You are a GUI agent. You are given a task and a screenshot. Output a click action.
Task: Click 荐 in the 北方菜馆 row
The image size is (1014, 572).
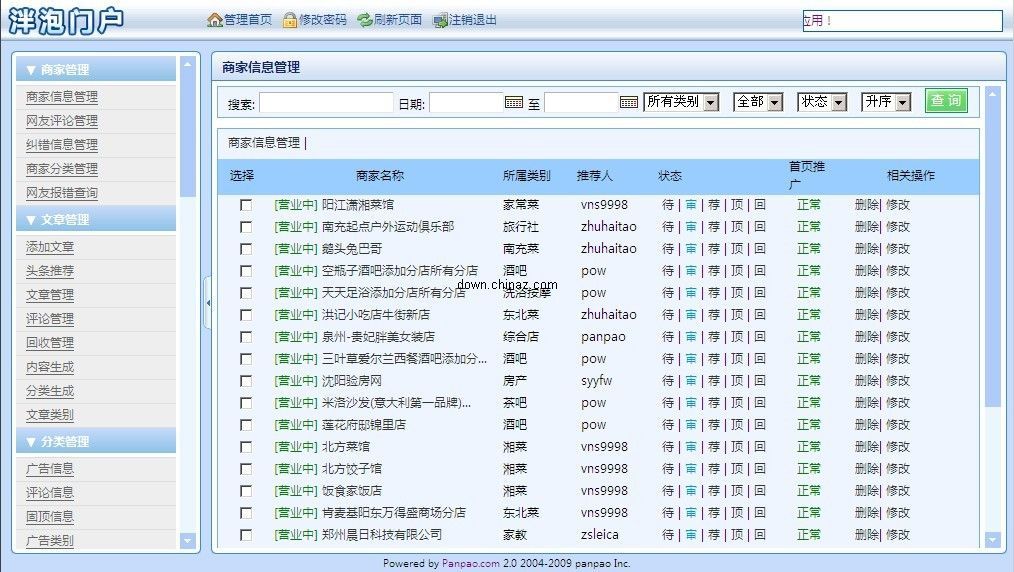(x=714, y=447)
